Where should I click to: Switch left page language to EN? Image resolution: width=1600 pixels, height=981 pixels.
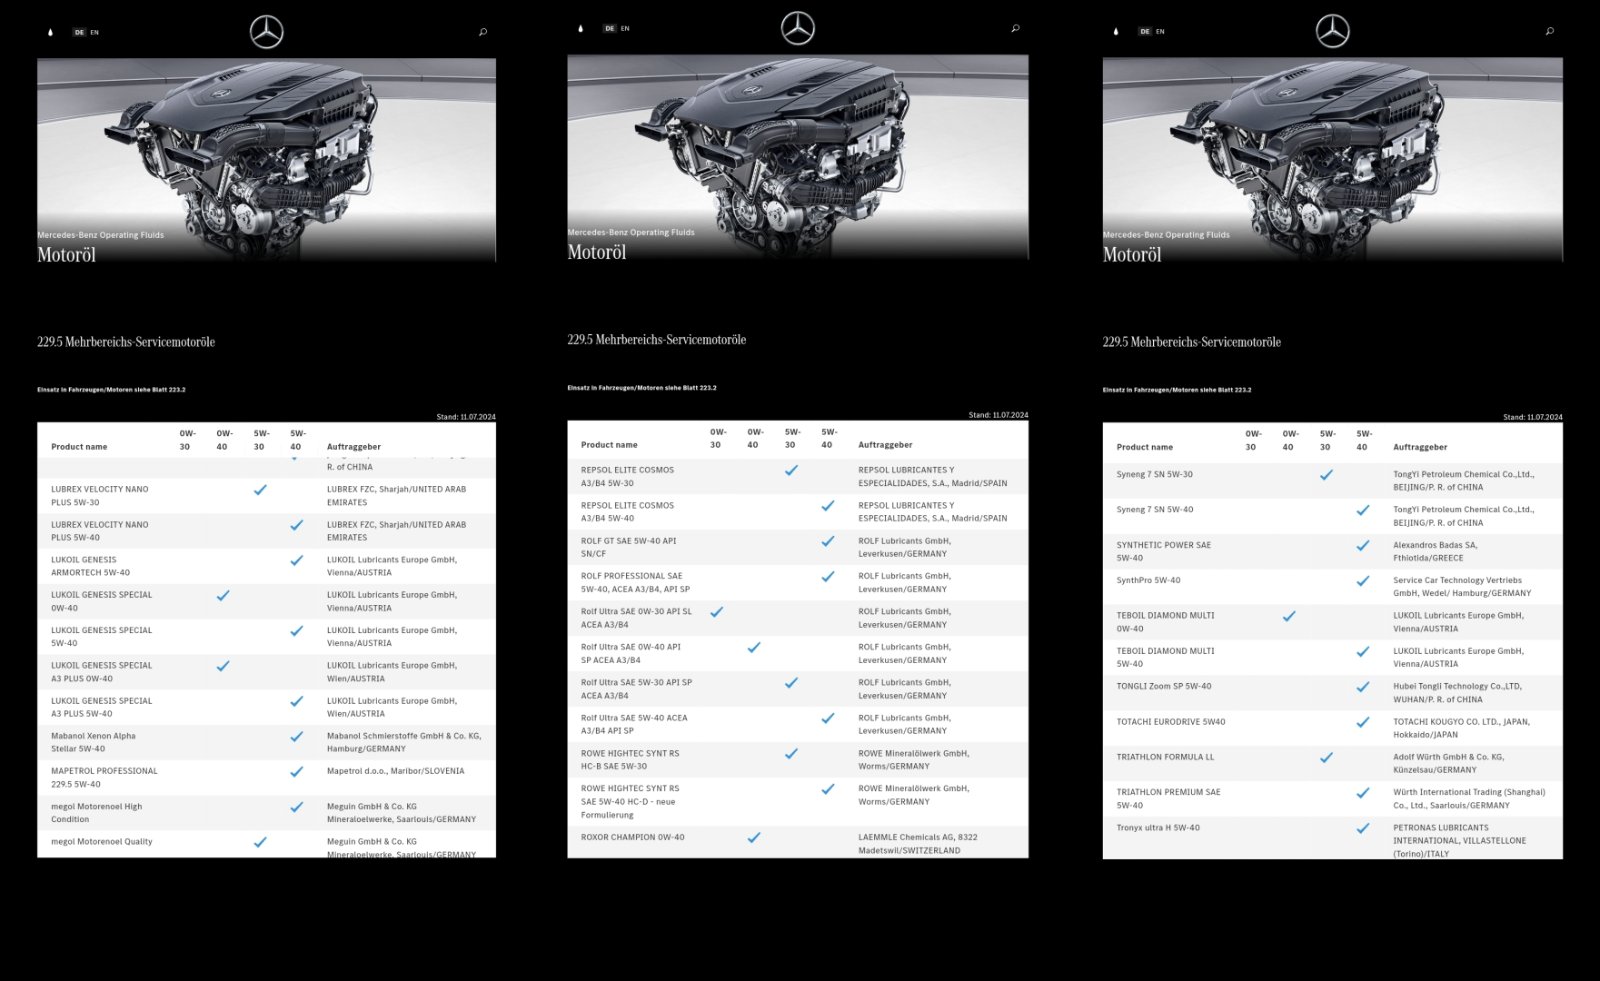95,32
